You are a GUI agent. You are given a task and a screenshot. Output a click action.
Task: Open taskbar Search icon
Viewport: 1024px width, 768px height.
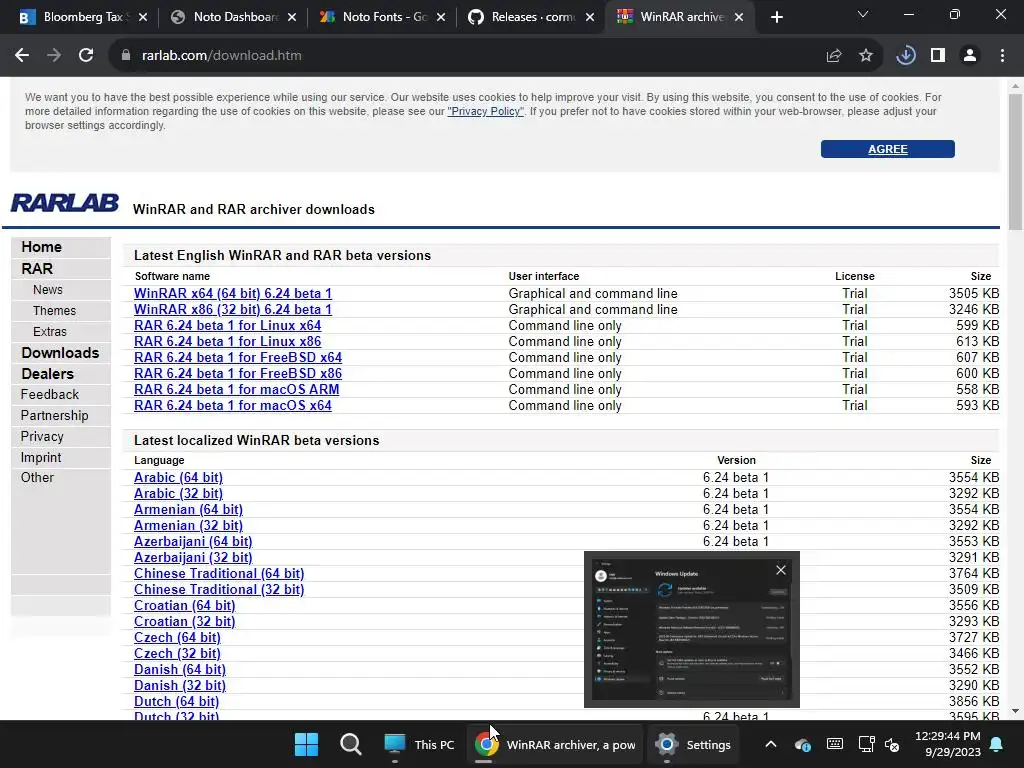coord(351,744)
